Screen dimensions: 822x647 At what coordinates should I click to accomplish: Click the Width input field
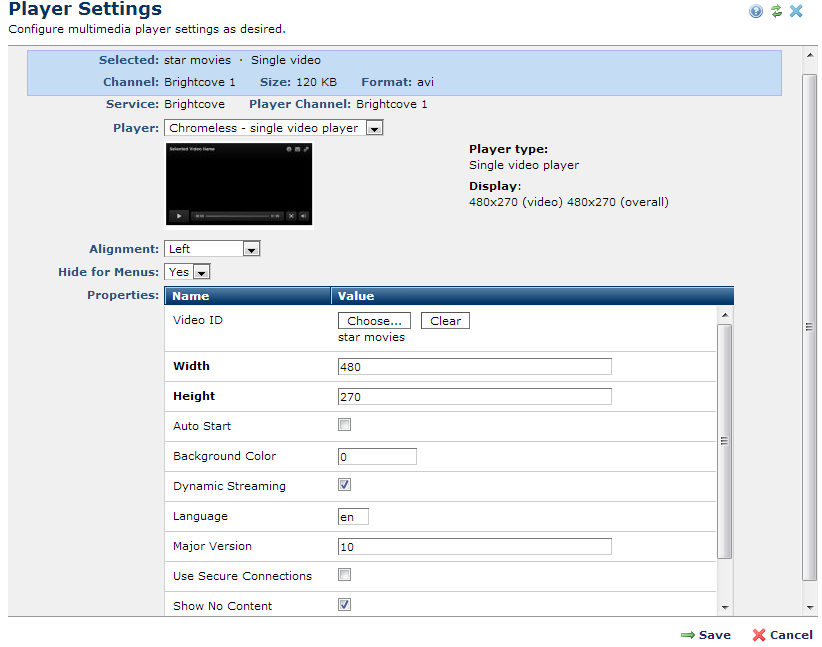click(474, 367)
